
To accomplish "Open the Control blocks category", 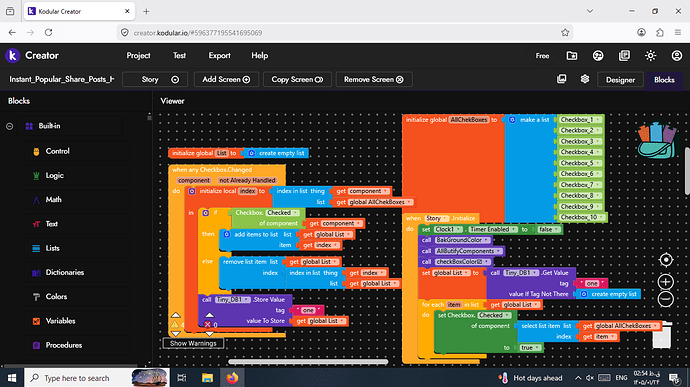I will click(76, 151).
